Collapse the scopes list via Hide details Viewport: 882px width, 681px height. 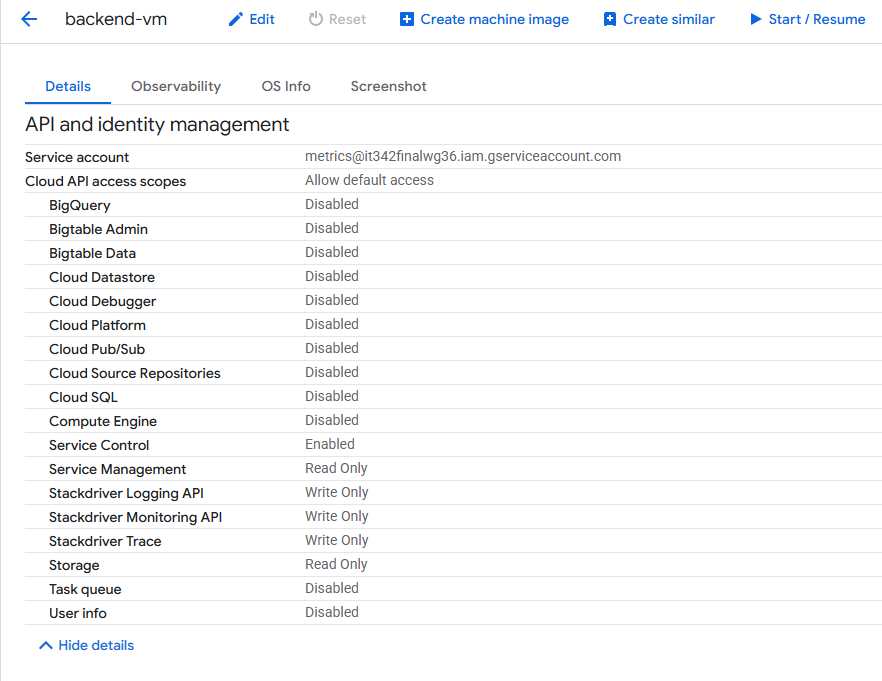click(x=96, y=645)
